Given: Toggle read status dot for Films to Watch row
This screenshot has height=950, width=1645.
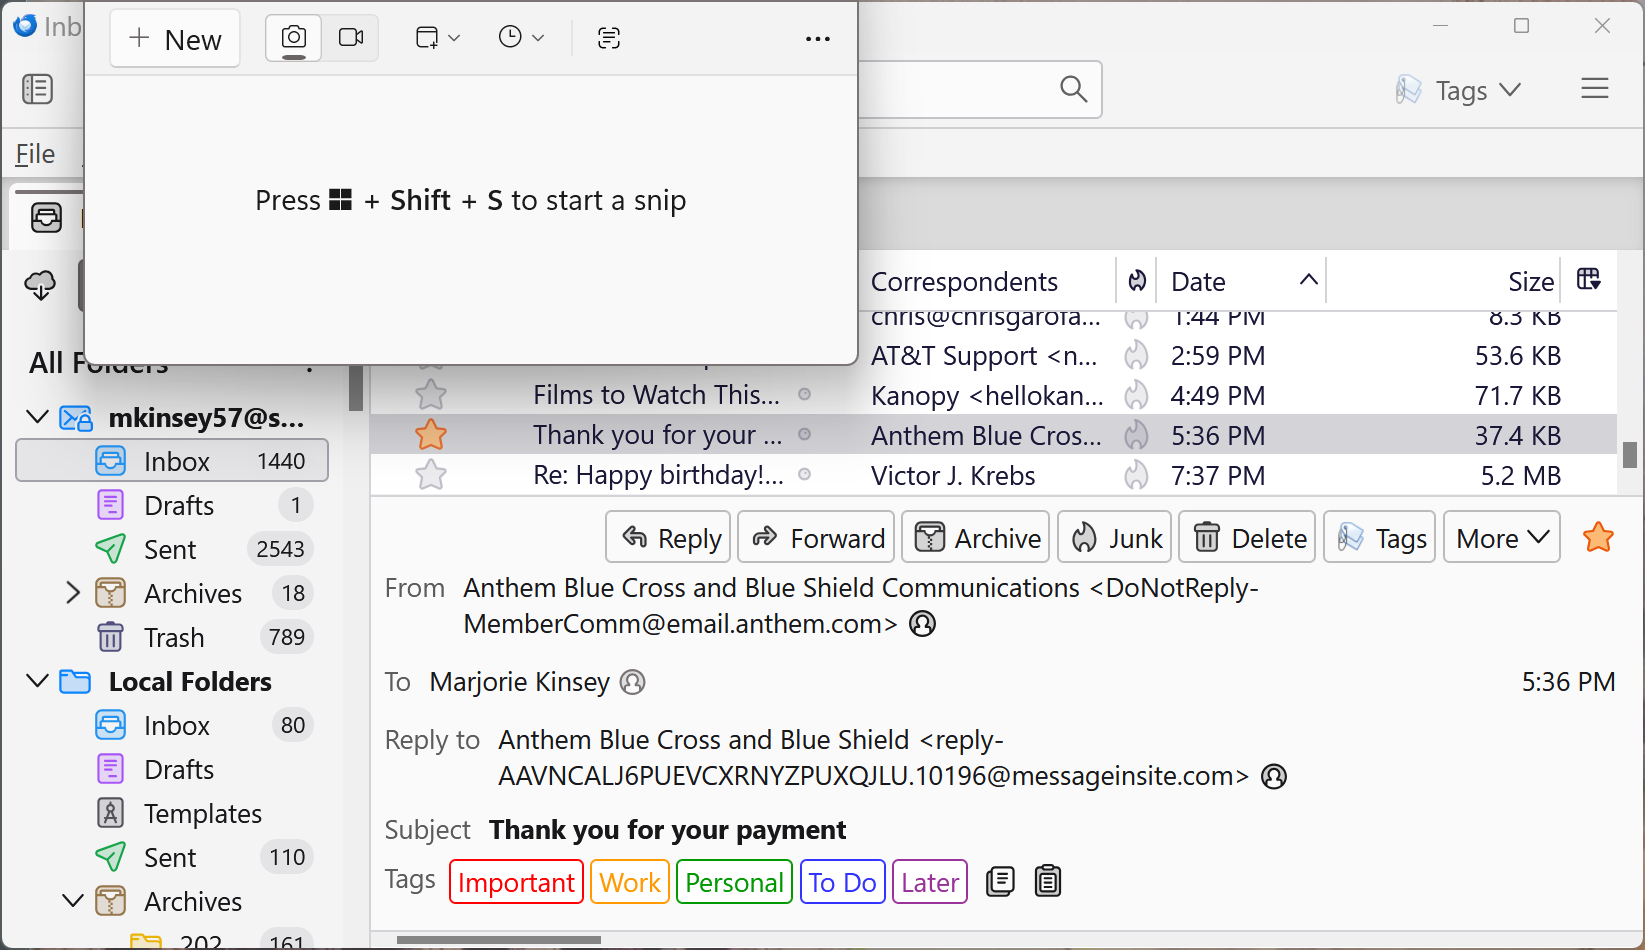Looking at the screenshot, I should tap(804, 395).
